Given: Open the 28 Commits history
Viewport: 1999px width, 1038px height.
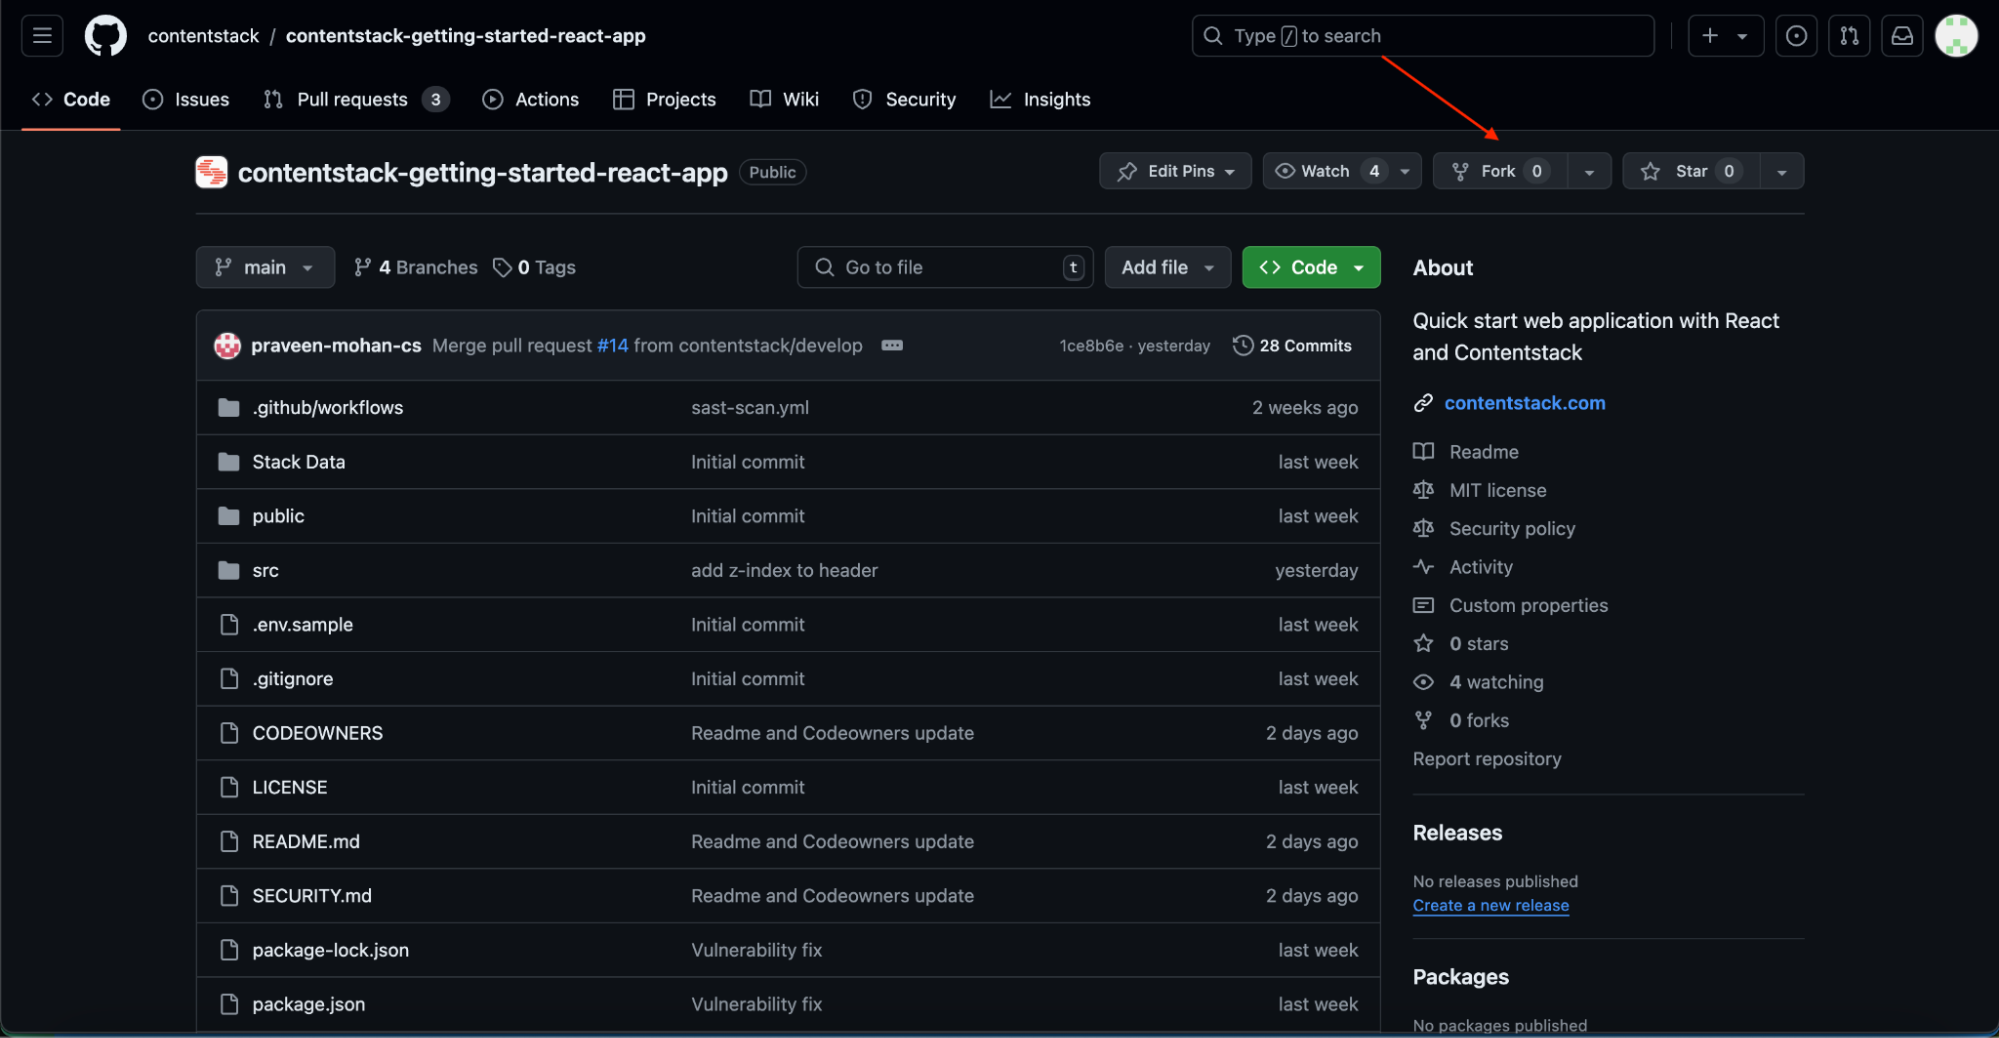Looking at the screenshot, I should click(x=1292, y=345).
